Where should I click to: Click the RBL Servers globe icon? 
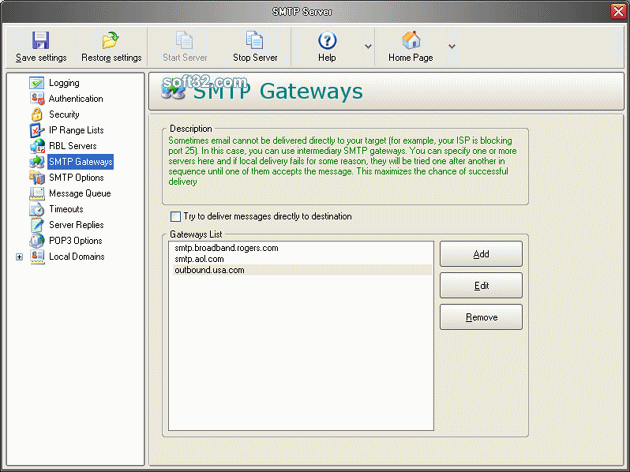37,146
